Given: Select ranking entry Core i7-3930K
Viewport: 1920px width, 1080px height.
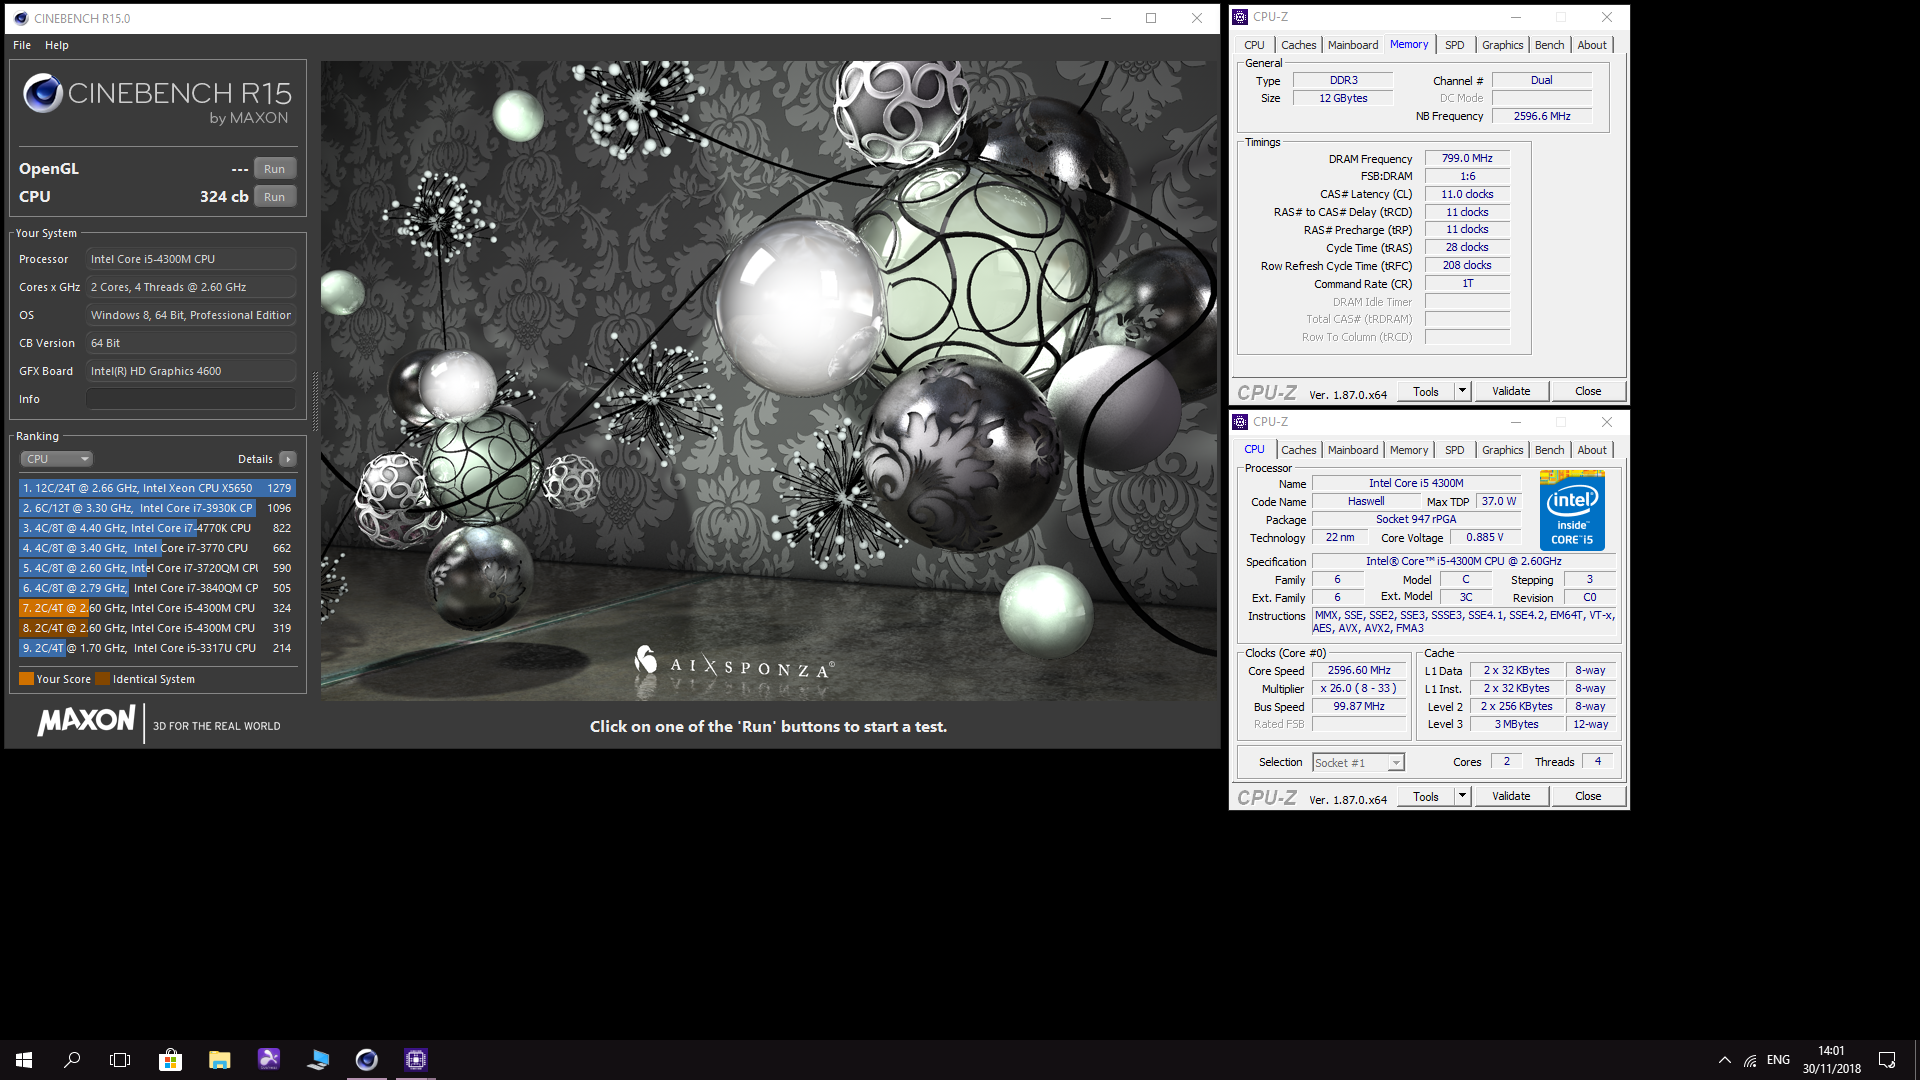Looking at the screenshot, I should point(157,508).
